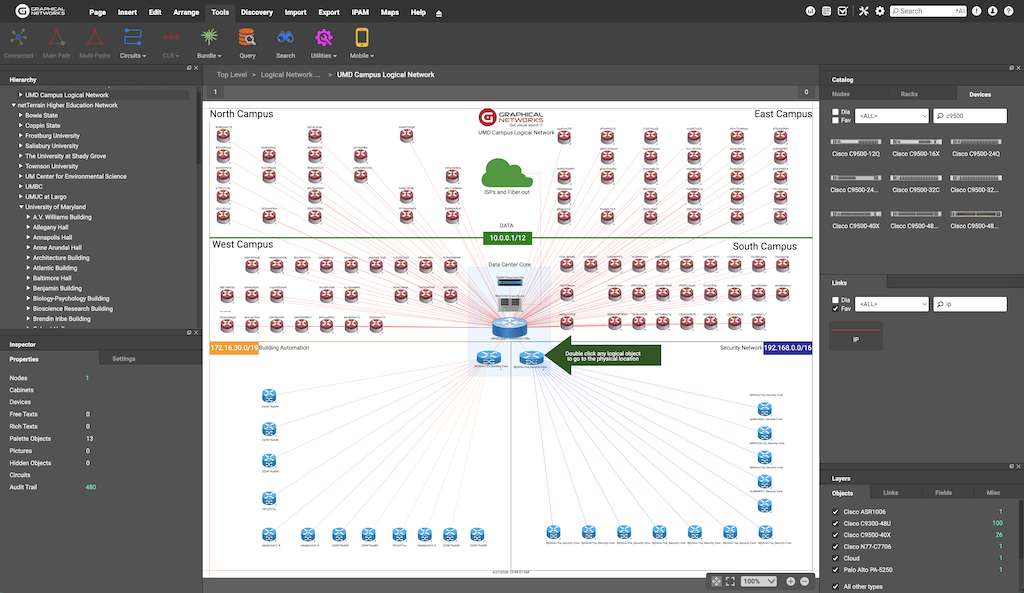Click the fit to screen icon
Viewport: 1024px width, 593px height.
click(730, 581)
